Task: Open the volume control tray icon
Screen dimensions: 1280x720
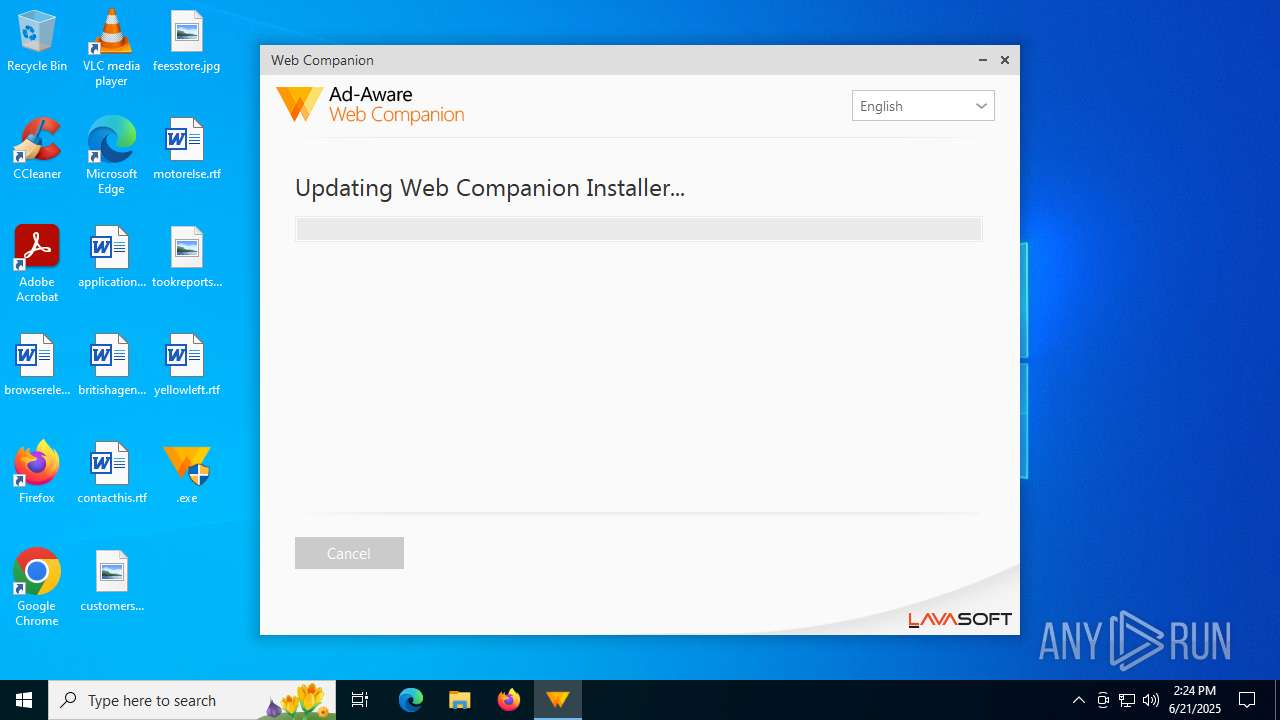Action: tap(1151, 700)
